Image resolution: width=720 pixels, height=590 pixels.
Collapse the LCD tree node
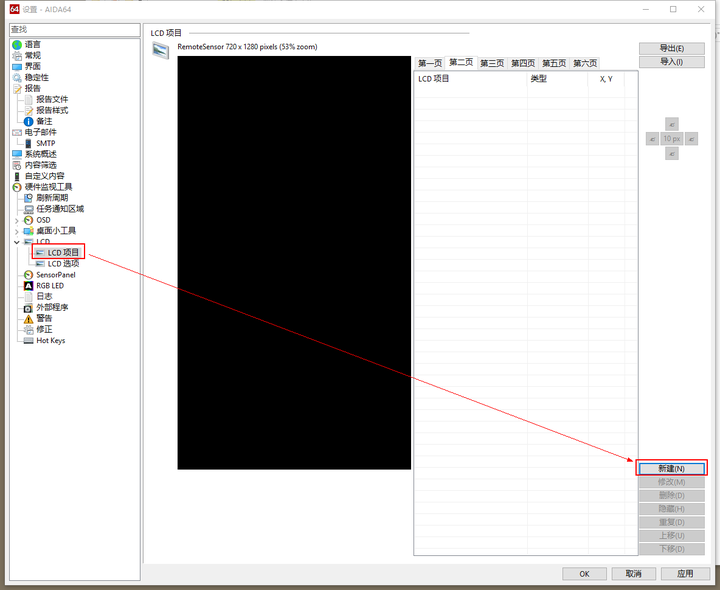(x=16, y=242)
